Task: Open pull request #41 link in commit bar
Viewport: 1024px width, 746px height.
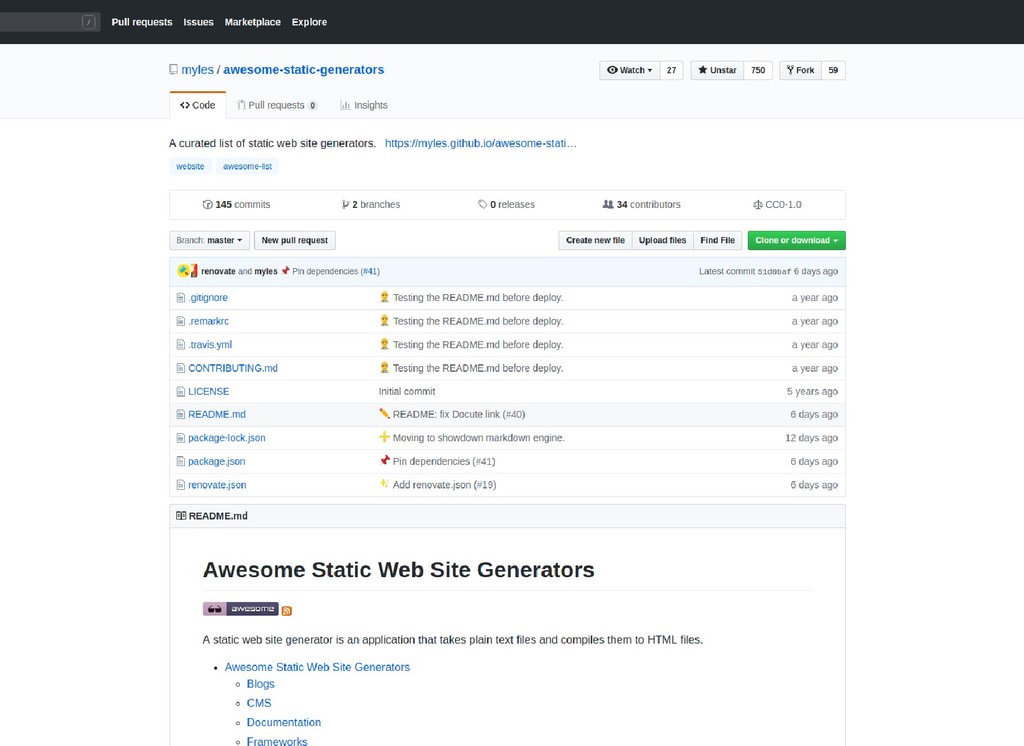Action: click(370, 271)
